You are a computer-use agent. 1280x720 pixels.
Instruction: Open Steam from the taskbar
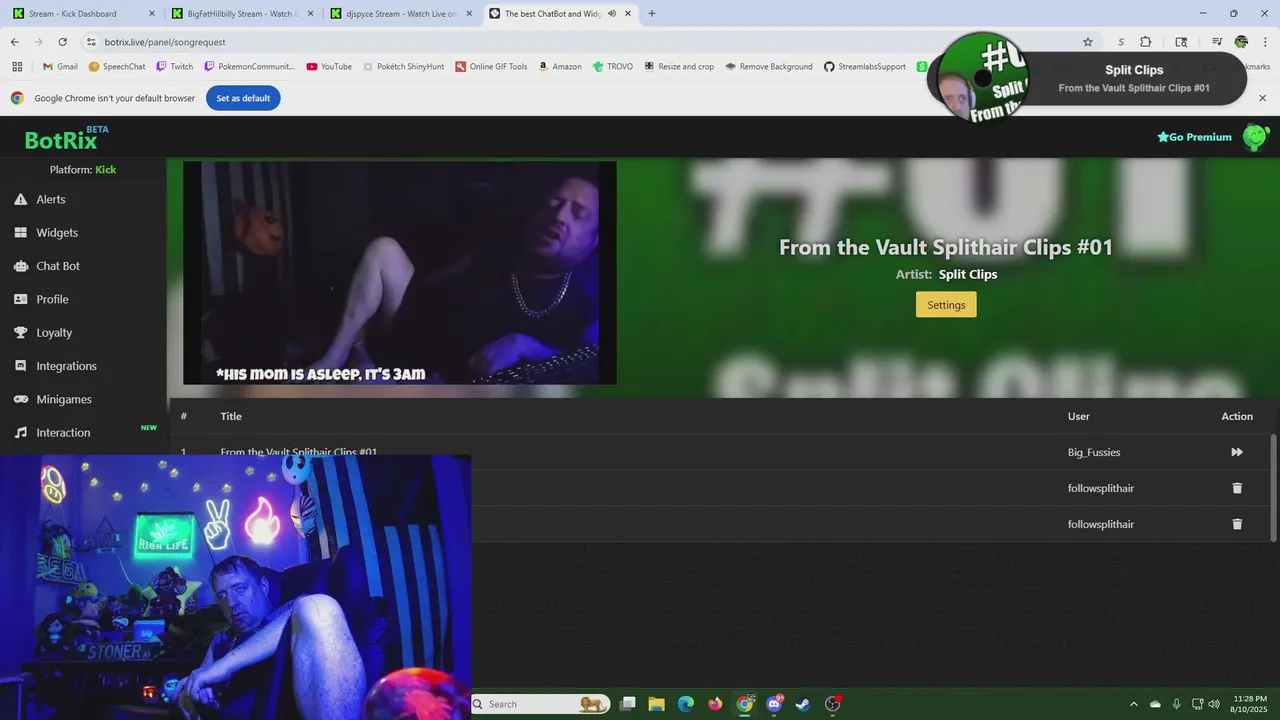tap(803, 704)
